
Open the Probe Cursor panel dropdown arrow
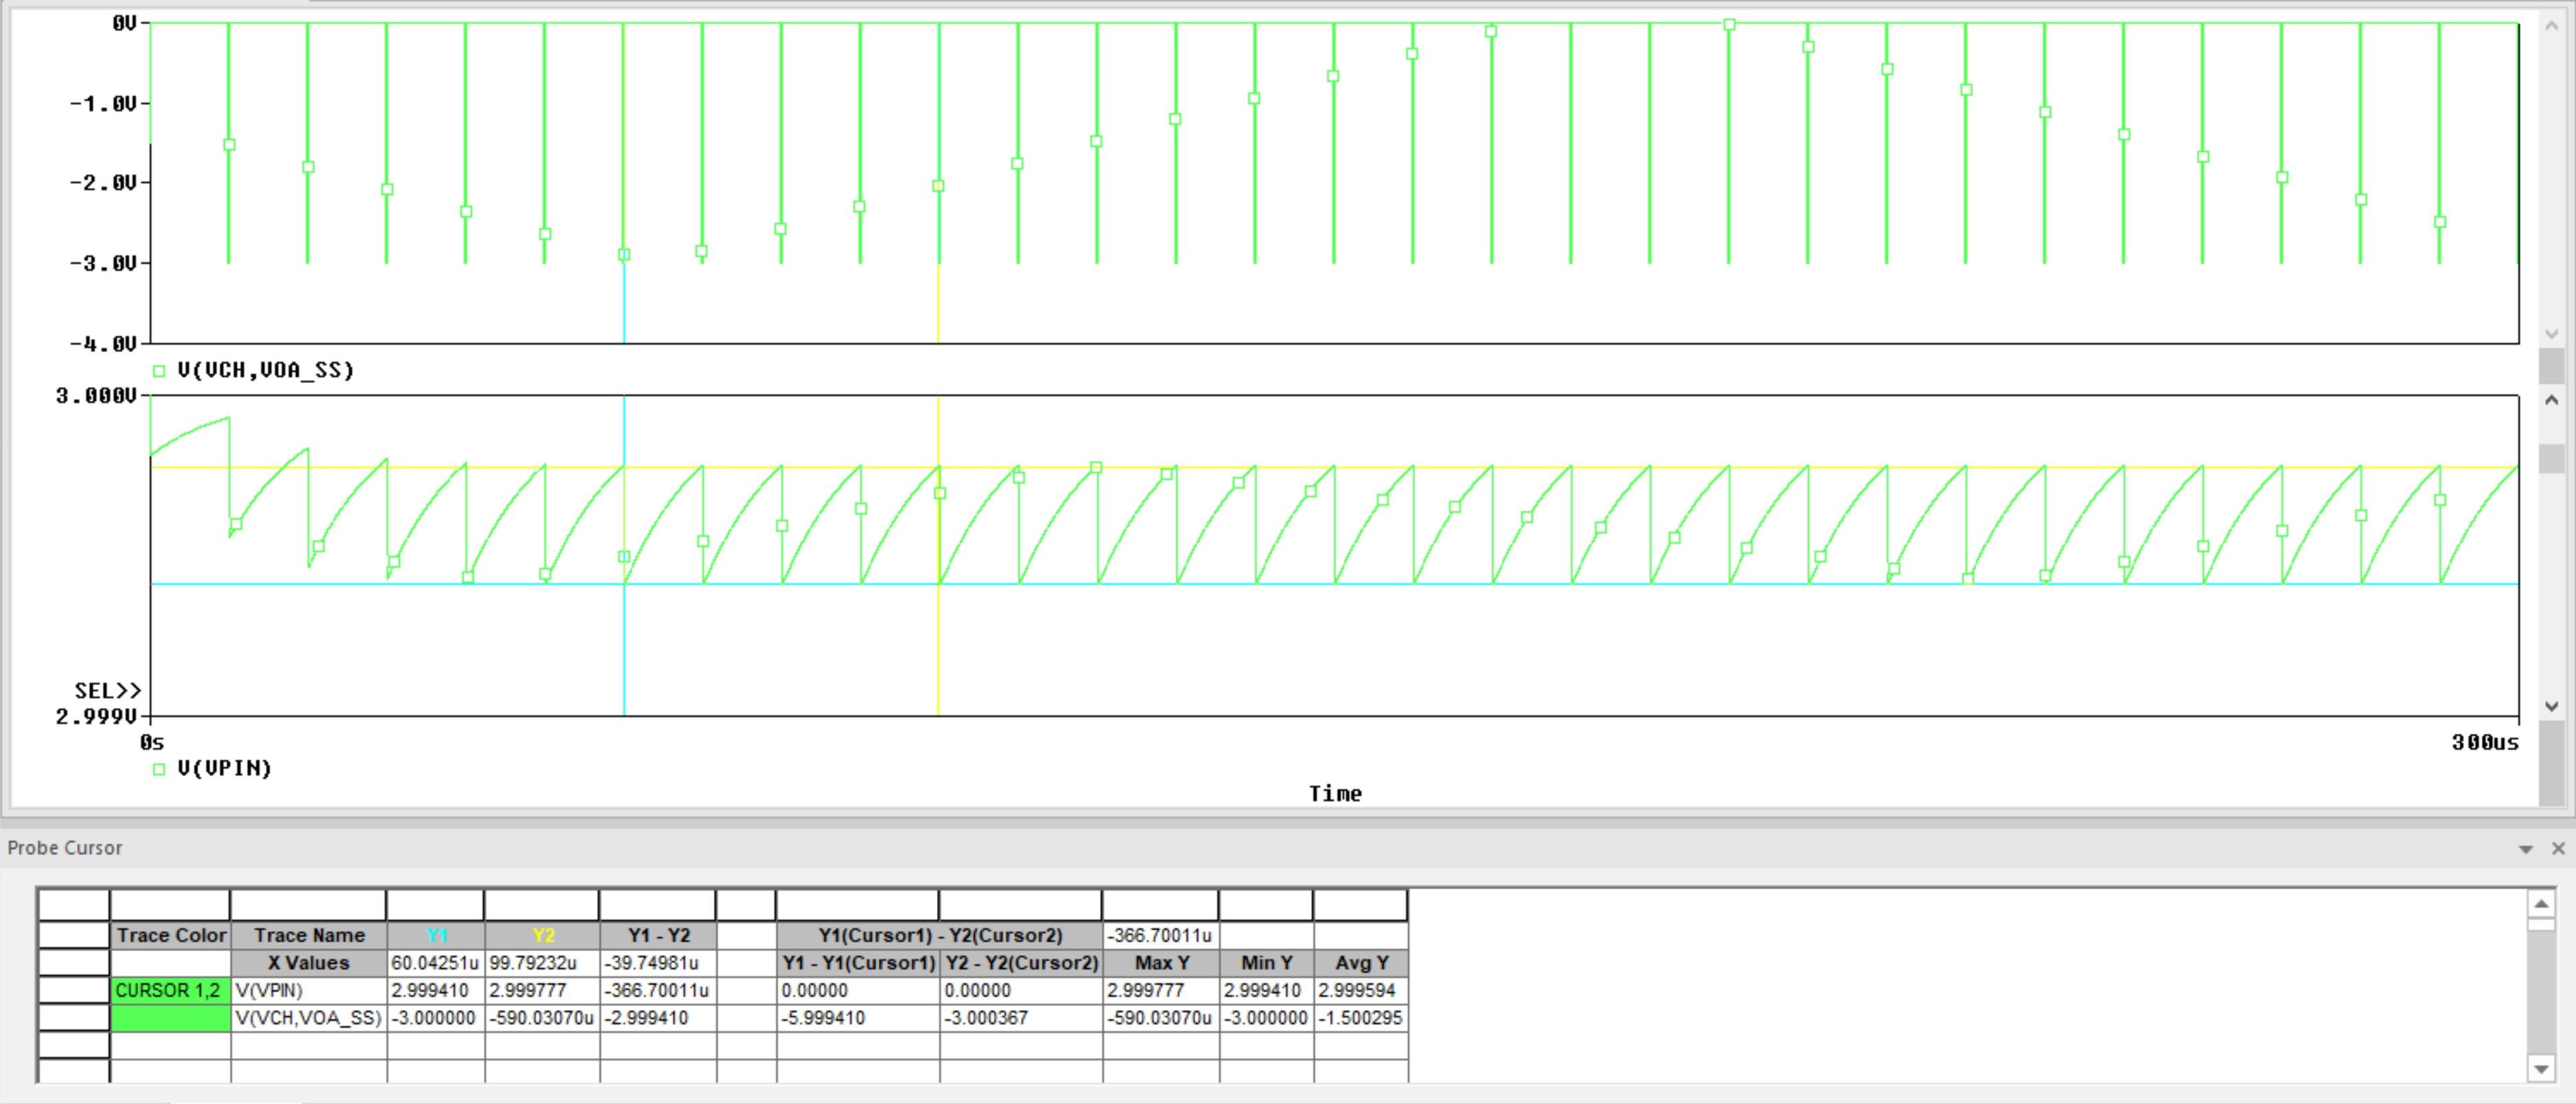(x=2525, y=849)
